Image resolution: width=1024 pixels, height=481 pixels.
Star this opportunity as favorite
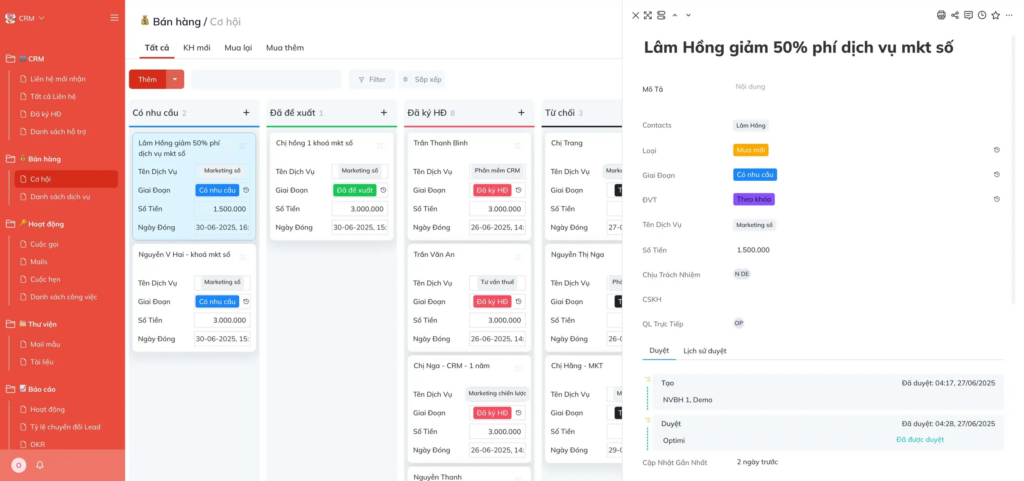point(996,15)
